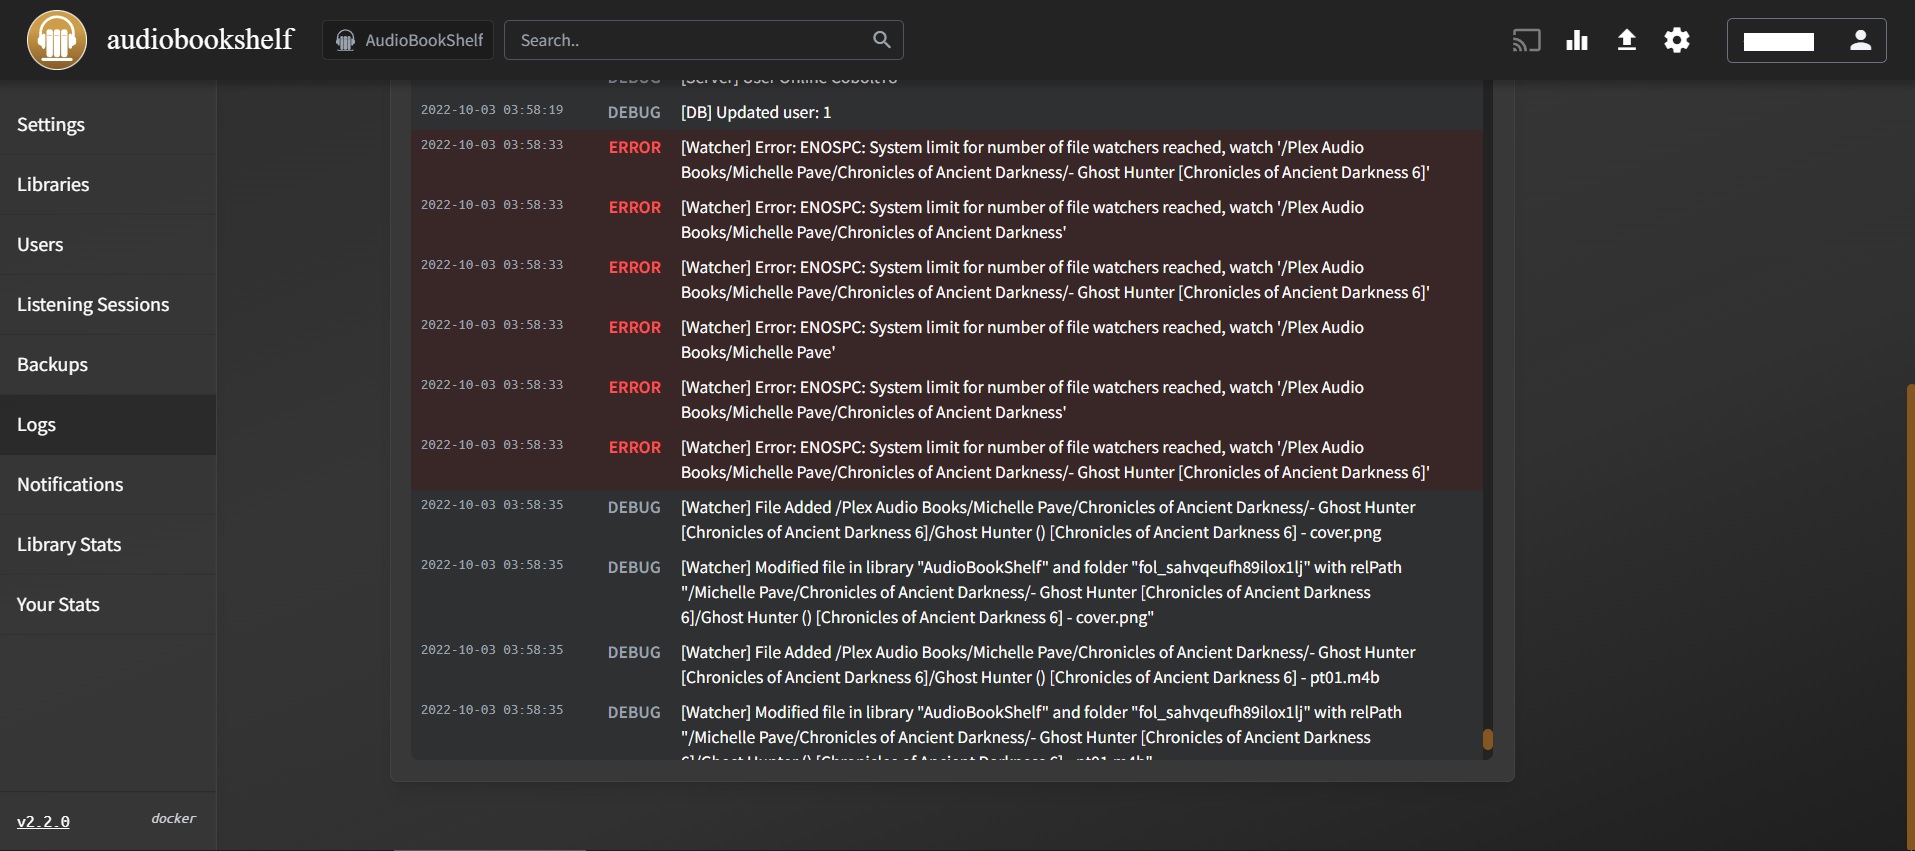Open the user account button
Image resolution: width=1915 pixels, height=851 pixels.
pyautogui.click(x=1807, y=41)
